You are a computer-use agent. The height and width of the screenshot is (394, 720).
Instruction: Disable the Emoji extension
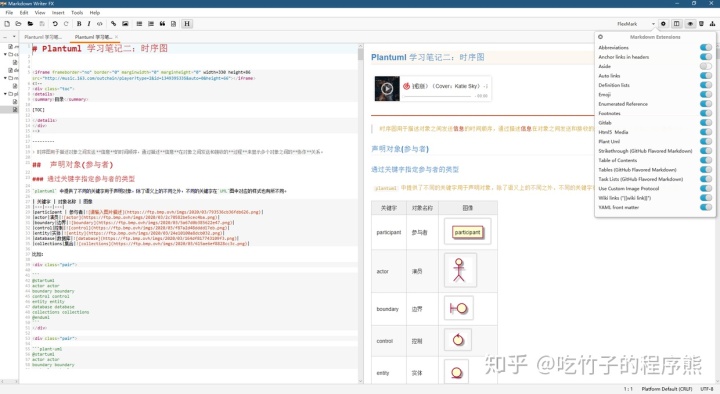705,95
